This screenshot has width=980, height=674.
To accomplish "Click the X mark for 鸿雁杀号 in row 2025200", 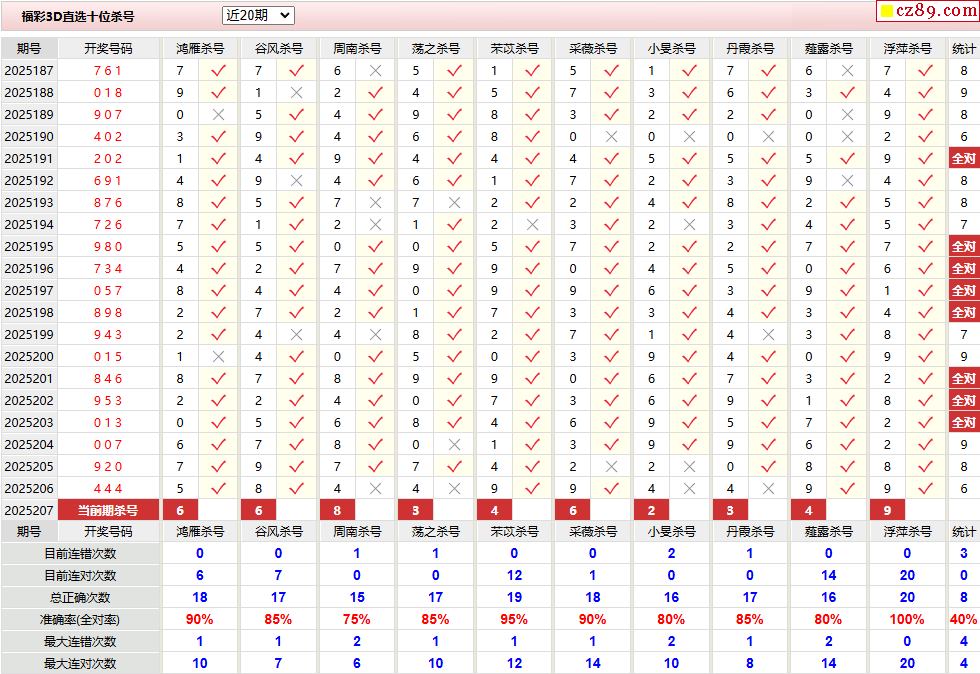I will (x=218, y=356).
